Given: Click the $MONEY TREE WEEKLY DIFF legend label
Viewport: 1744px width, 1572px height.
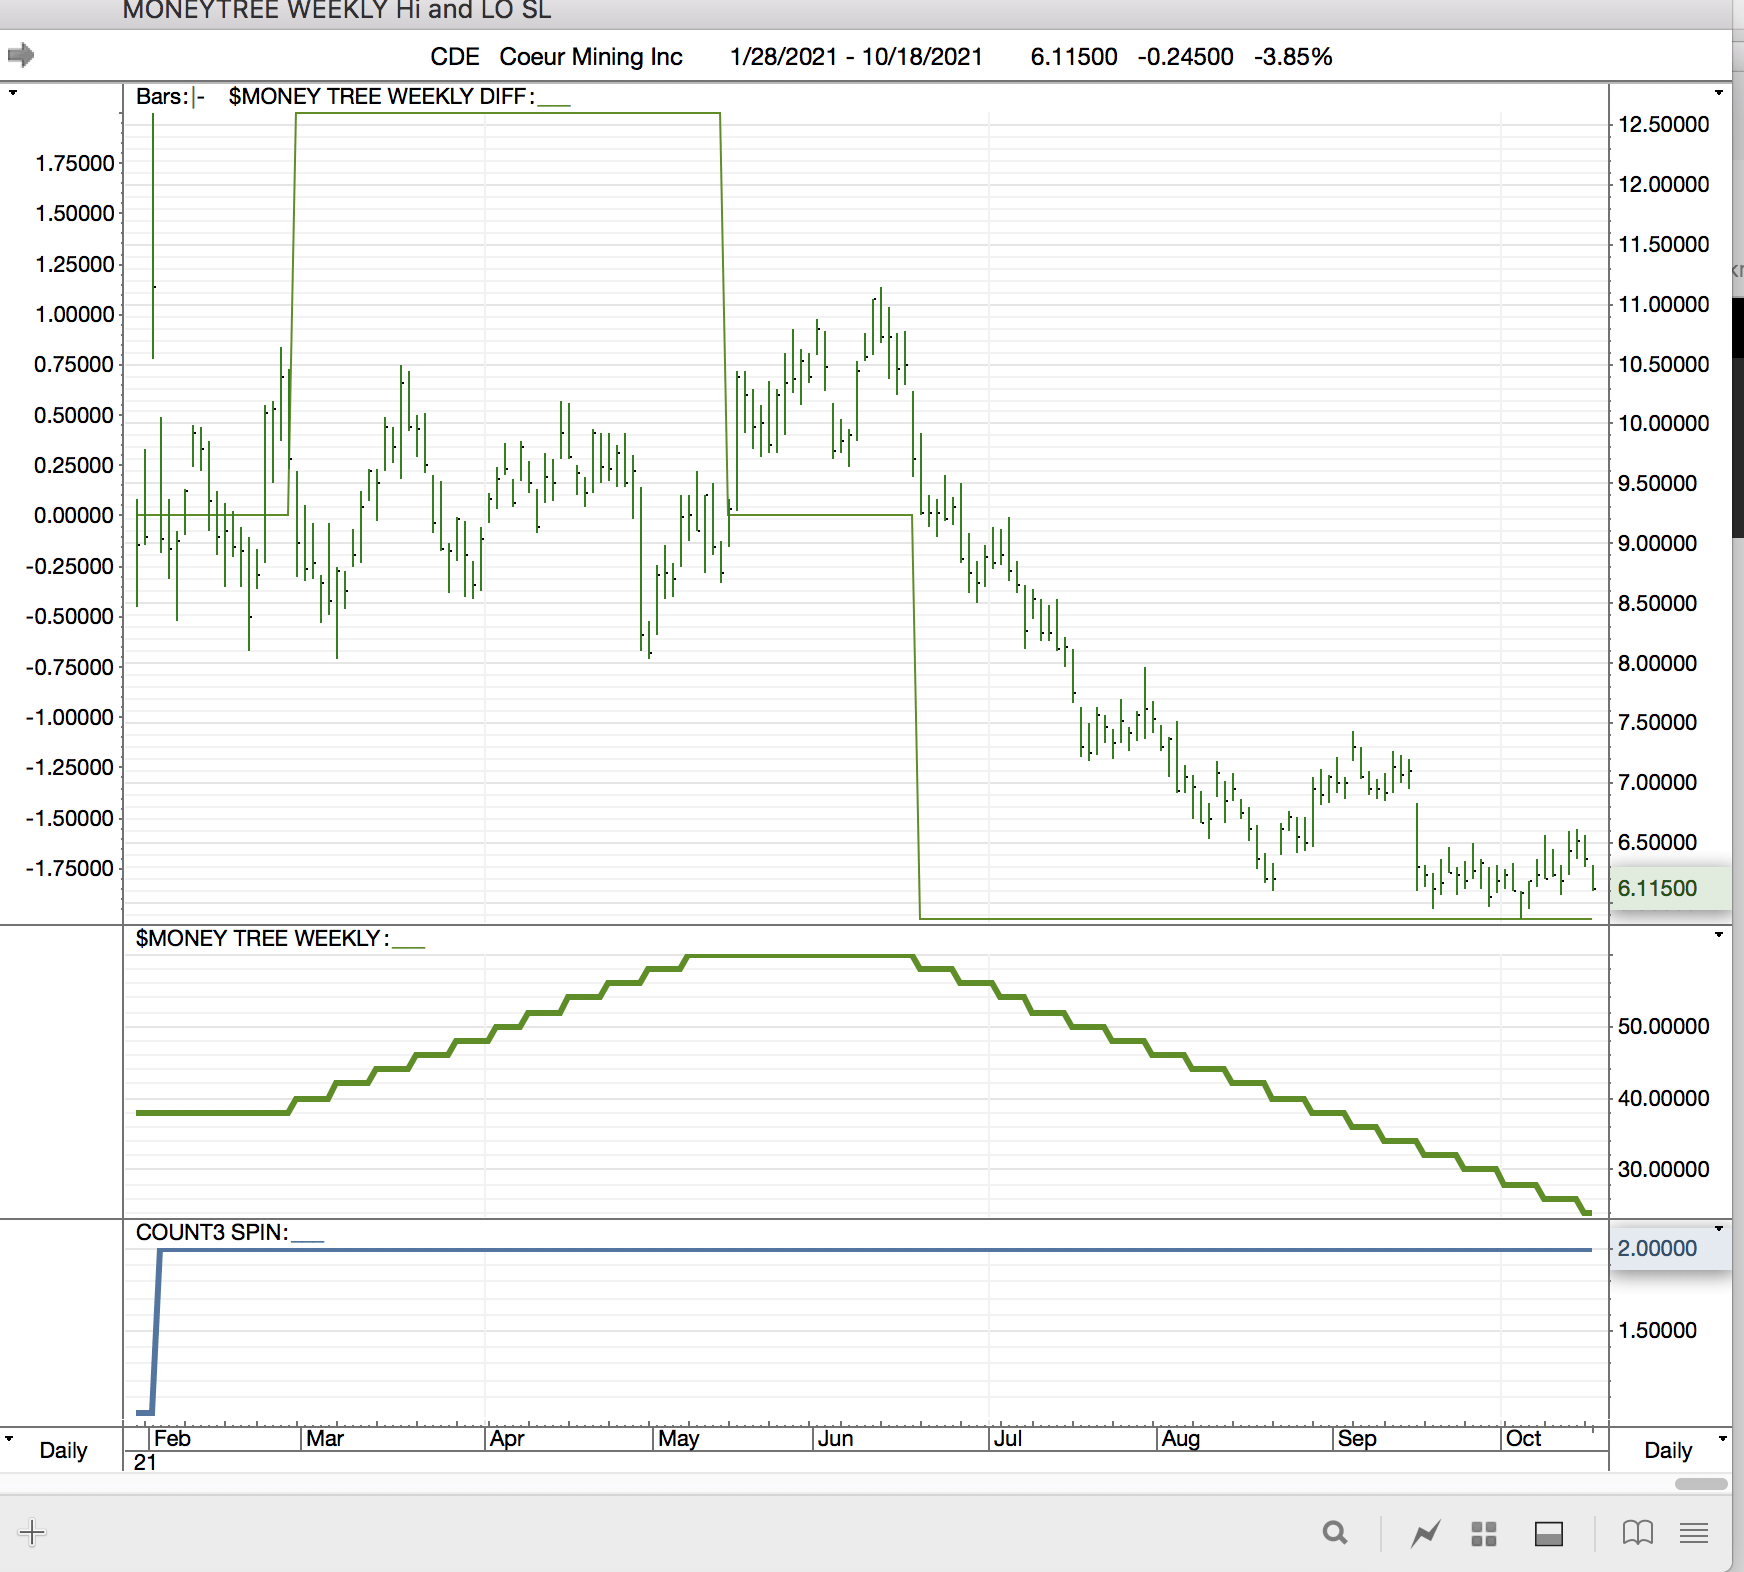Looking at the screenshot, I should coord(380,97).
